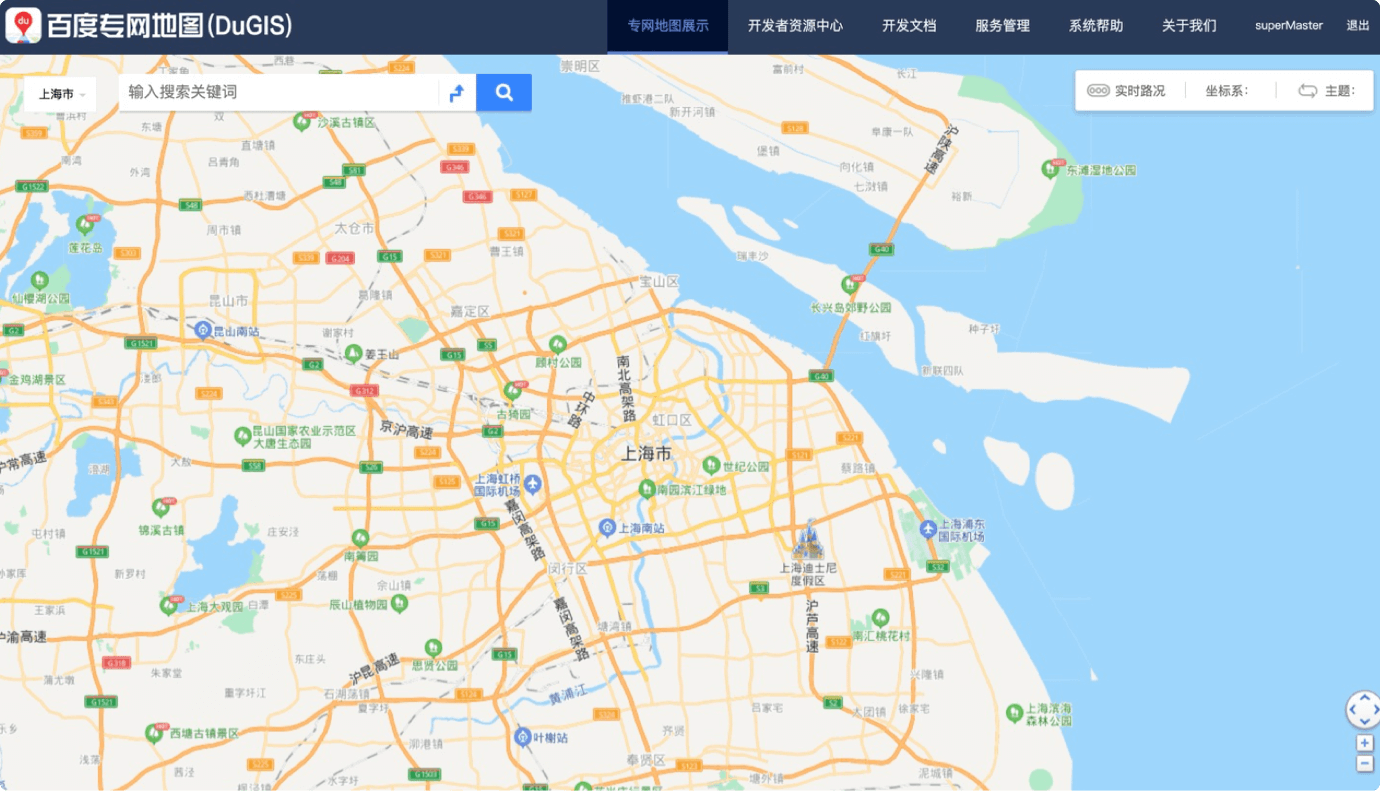Viewport: 1380px width, 792px height.
Task: Open the 上海市 city selector dropdown
Action: click(x=61, y=94)
